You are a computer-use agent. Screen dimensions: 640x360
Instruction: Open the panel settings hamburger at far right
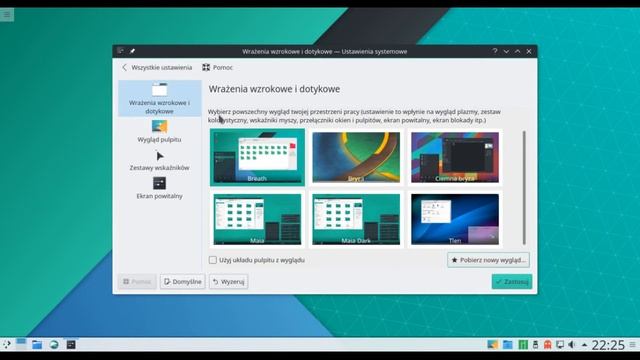[x=633, y=345]
